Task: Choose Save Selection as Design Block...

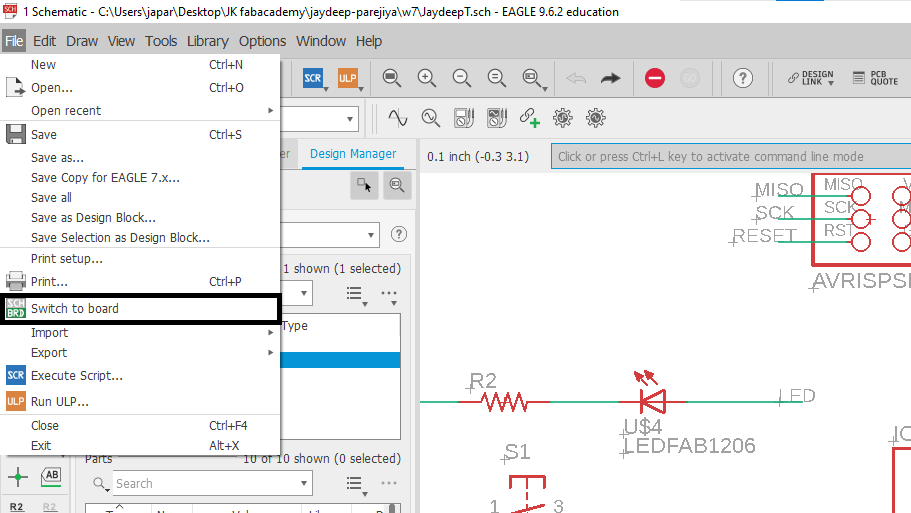Action: pyautogui.click(x=140, y=238)
